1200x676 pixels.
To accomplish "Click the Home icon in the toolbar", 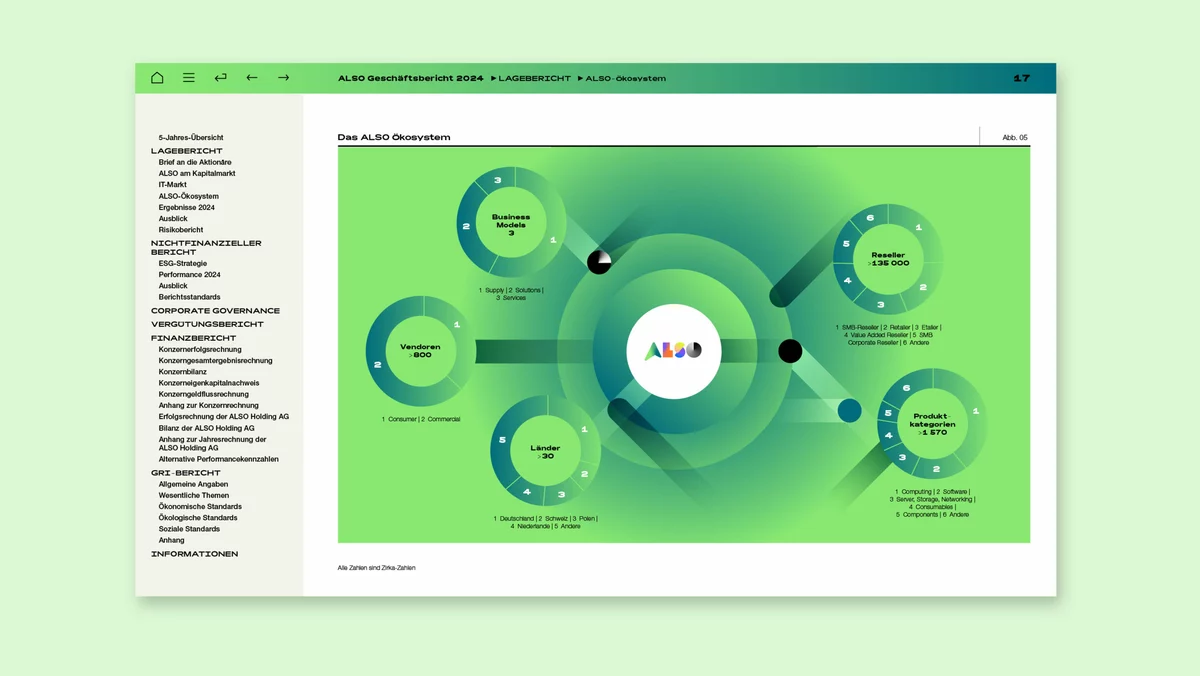I will 157,77.
